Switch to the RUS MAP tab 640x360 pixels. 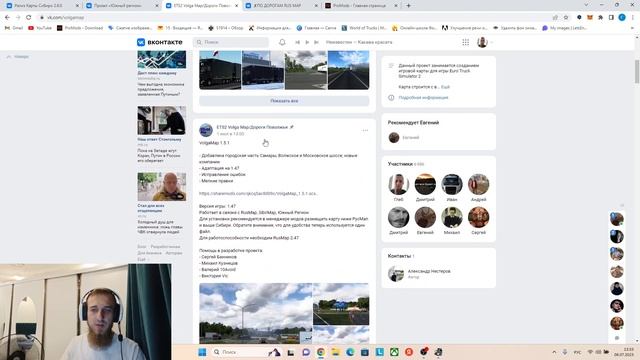281,6
